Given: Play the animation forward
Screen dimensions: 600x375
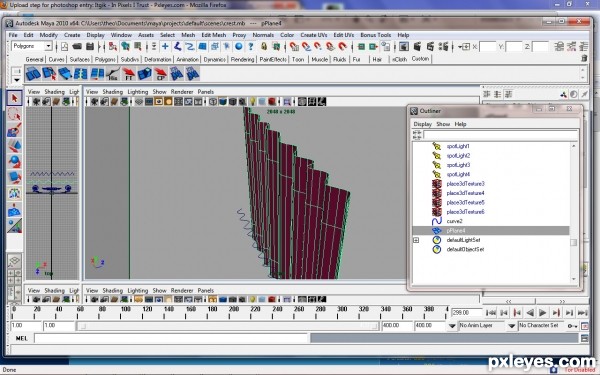Looking at the screenshot, I should (x=543, y=313).
